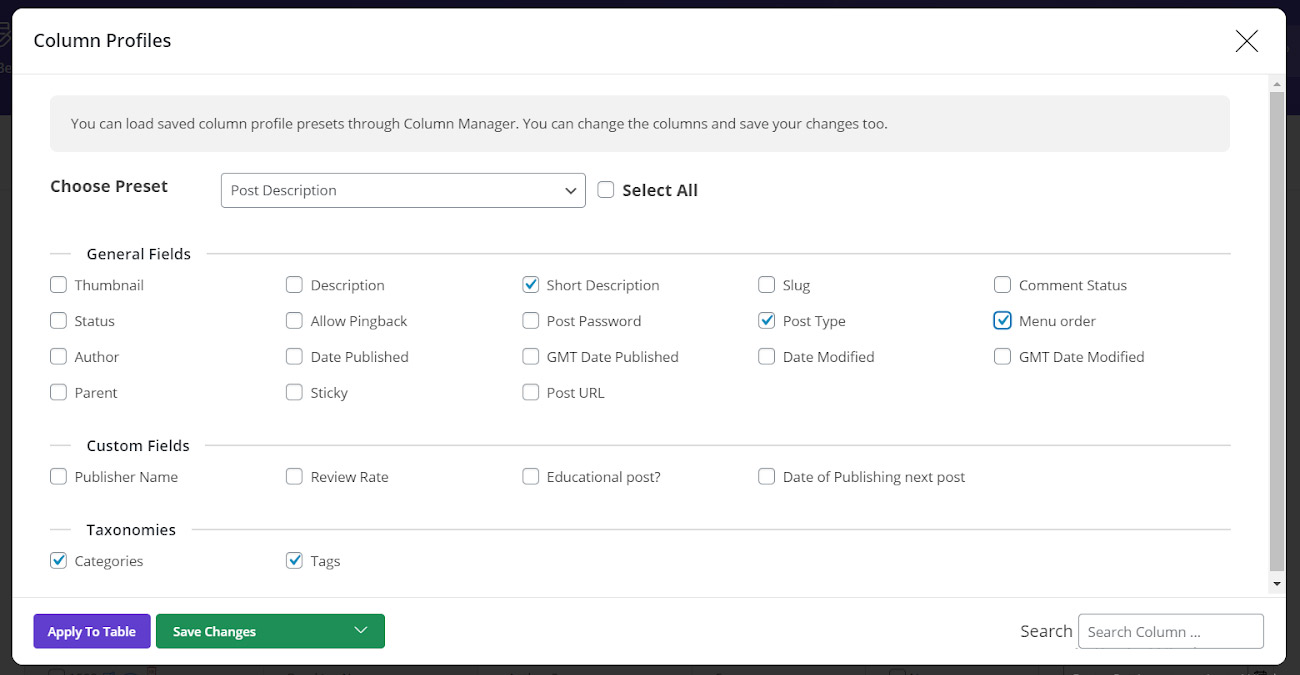Viewport: 1300px width, 675px height.
Task: Click the column preset info message
Action: pos(640,124)
